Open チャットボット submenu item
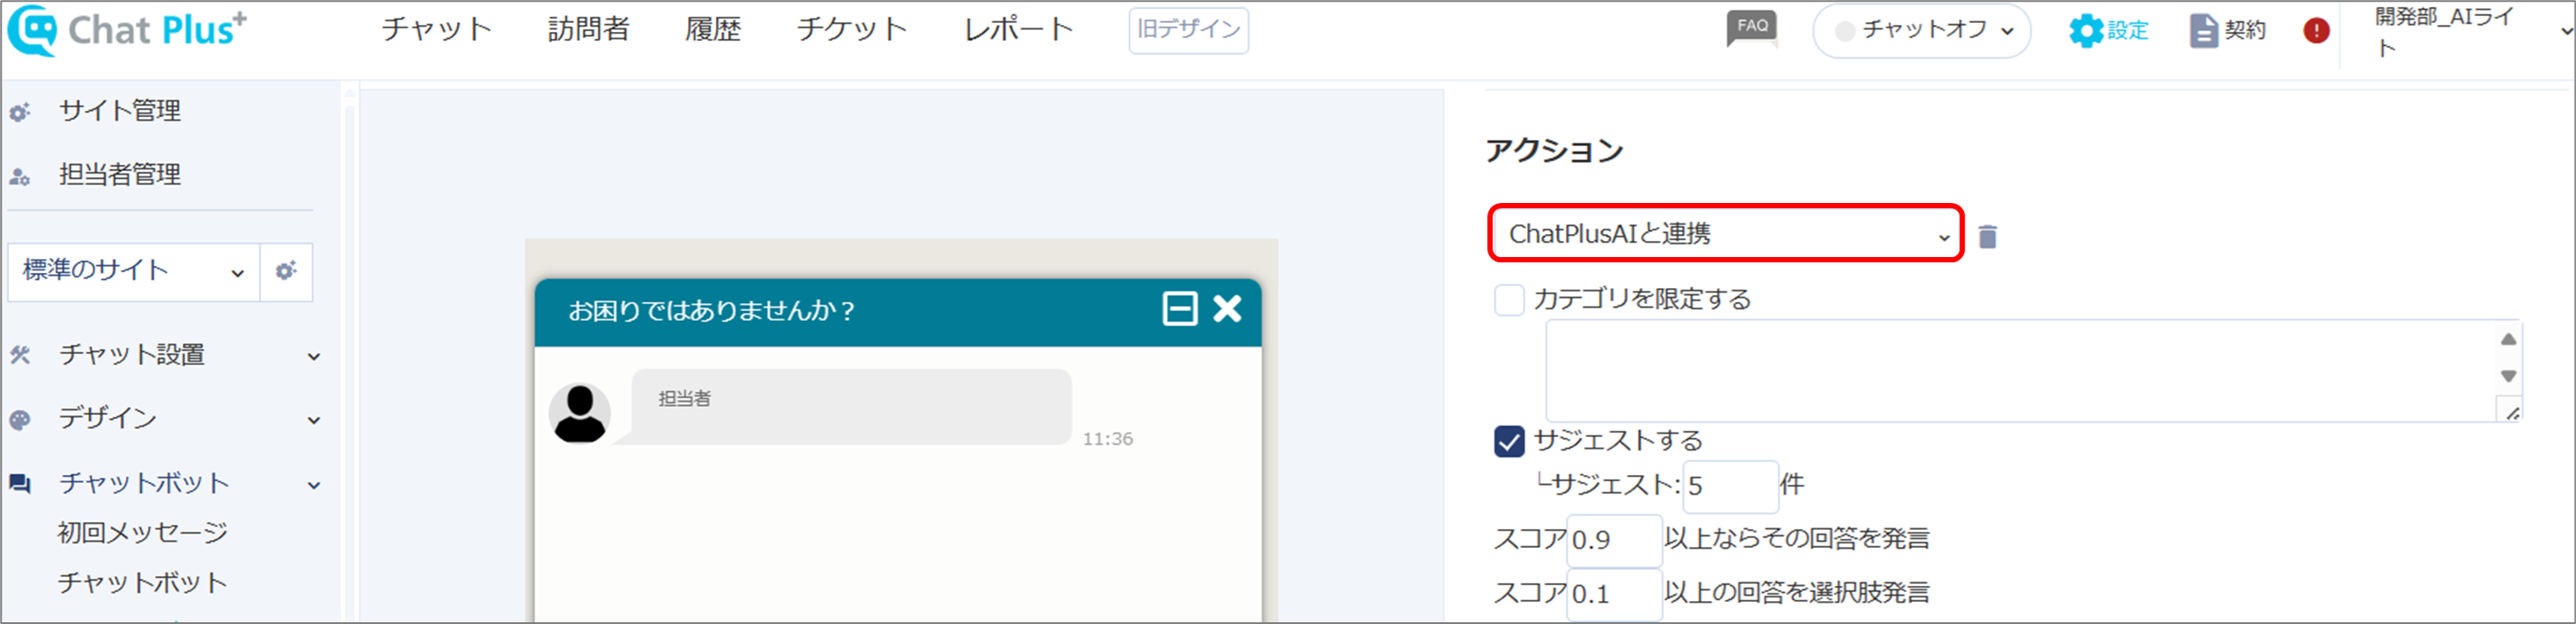 click(x=143, y=583)
